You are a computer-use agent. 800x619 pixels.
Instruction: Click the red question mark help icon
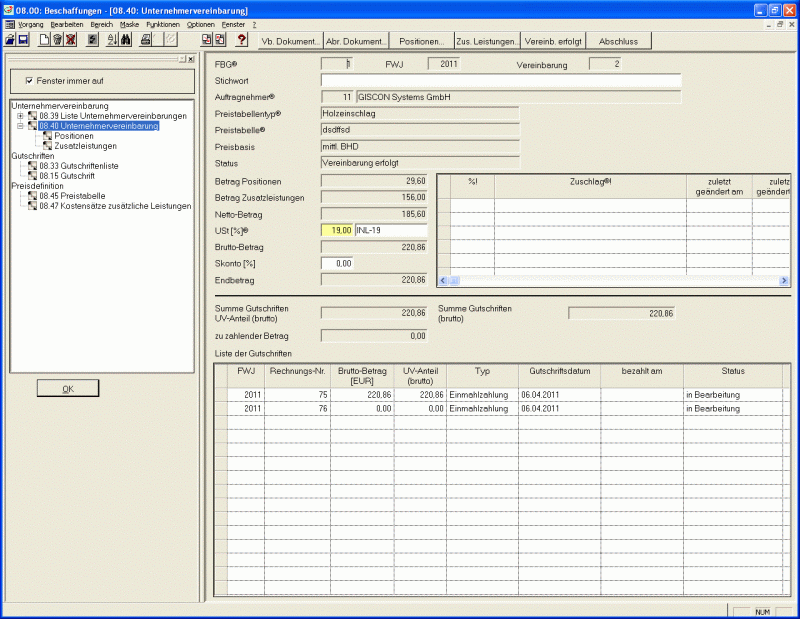click(x=241, y=40)
